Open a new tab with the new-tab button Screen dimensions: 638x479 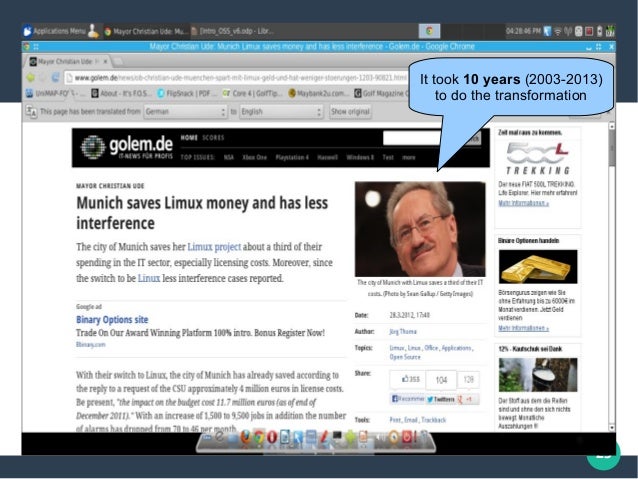click(x=118, y=61)
